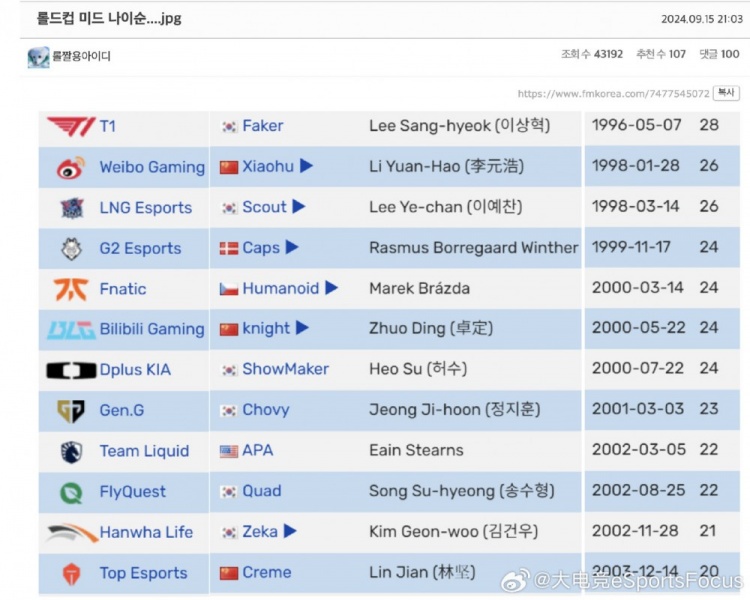Click the post title 롤드컵 미드 나이순

tap(109, 19)
